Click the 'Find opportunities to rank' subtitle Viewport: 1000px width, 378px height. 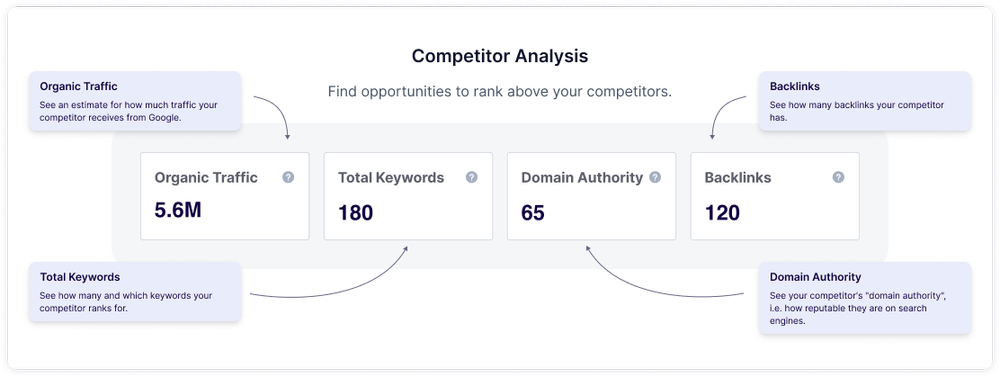(500, 92)
